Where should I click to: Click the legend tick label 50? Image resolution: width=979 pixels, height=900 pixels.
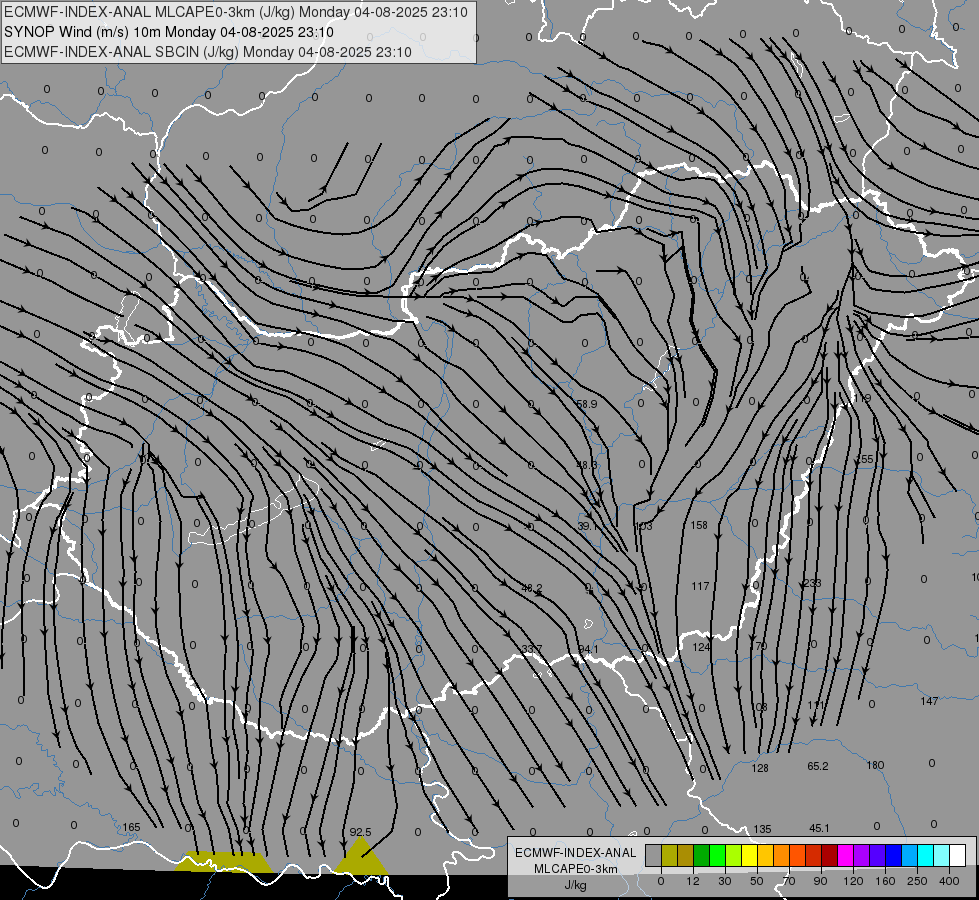[x=757, y=881]
